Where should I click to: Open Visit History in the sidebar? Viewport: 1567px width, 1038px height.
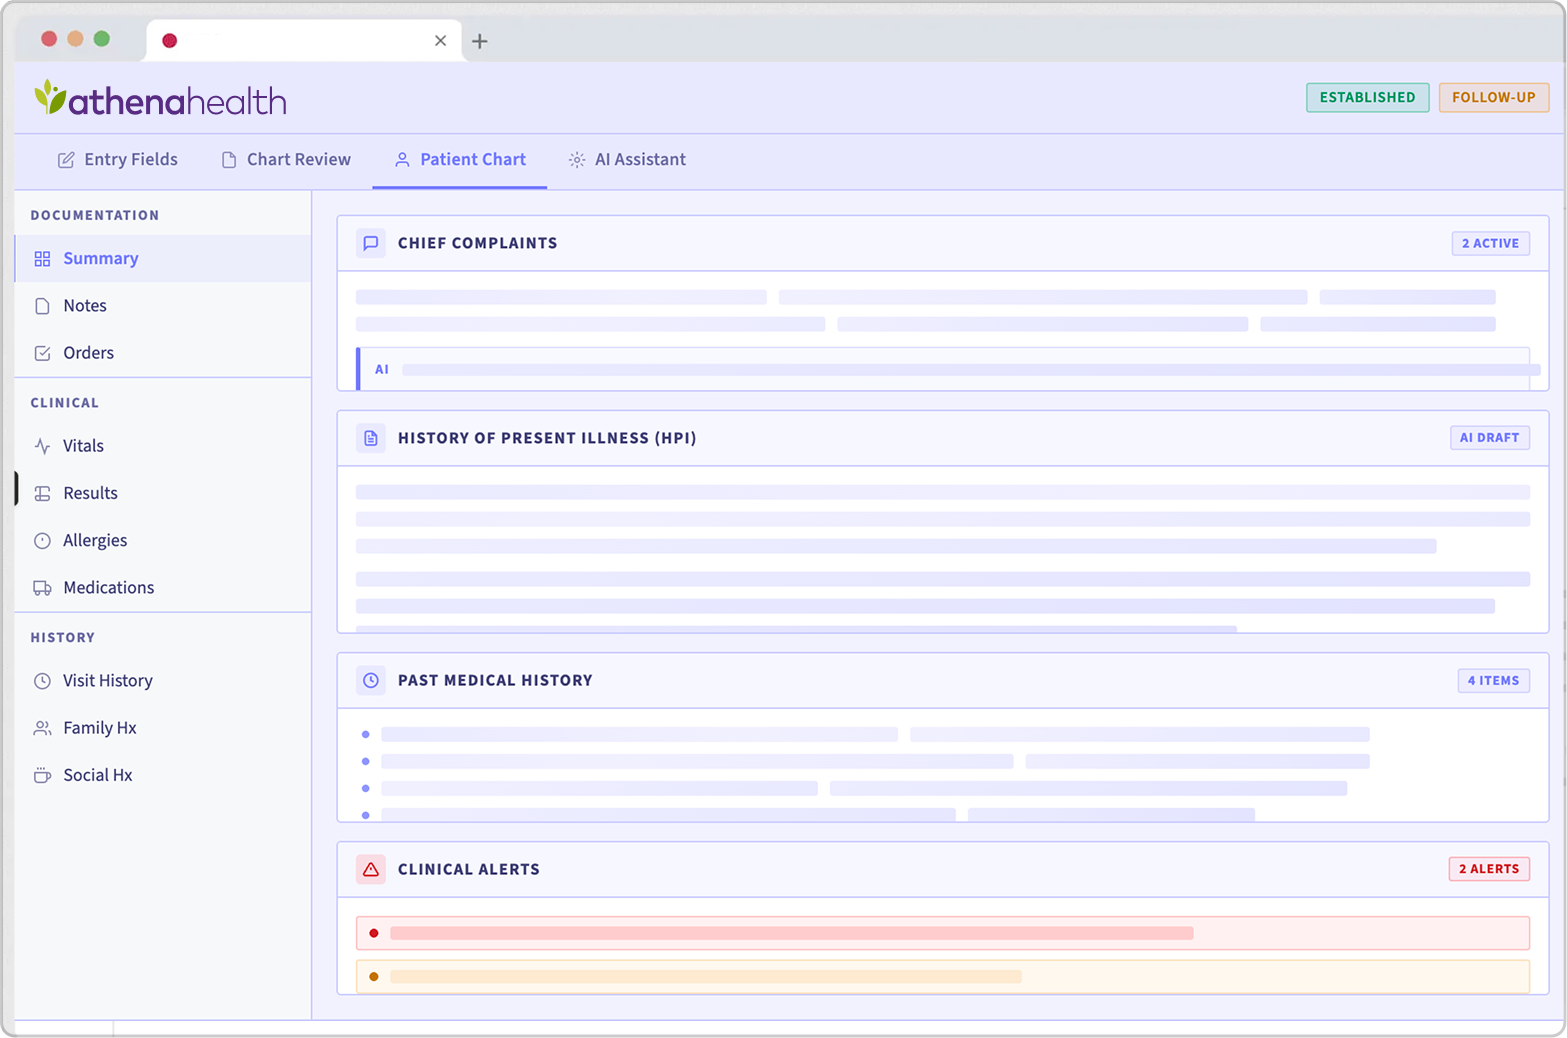click(163, 681)
